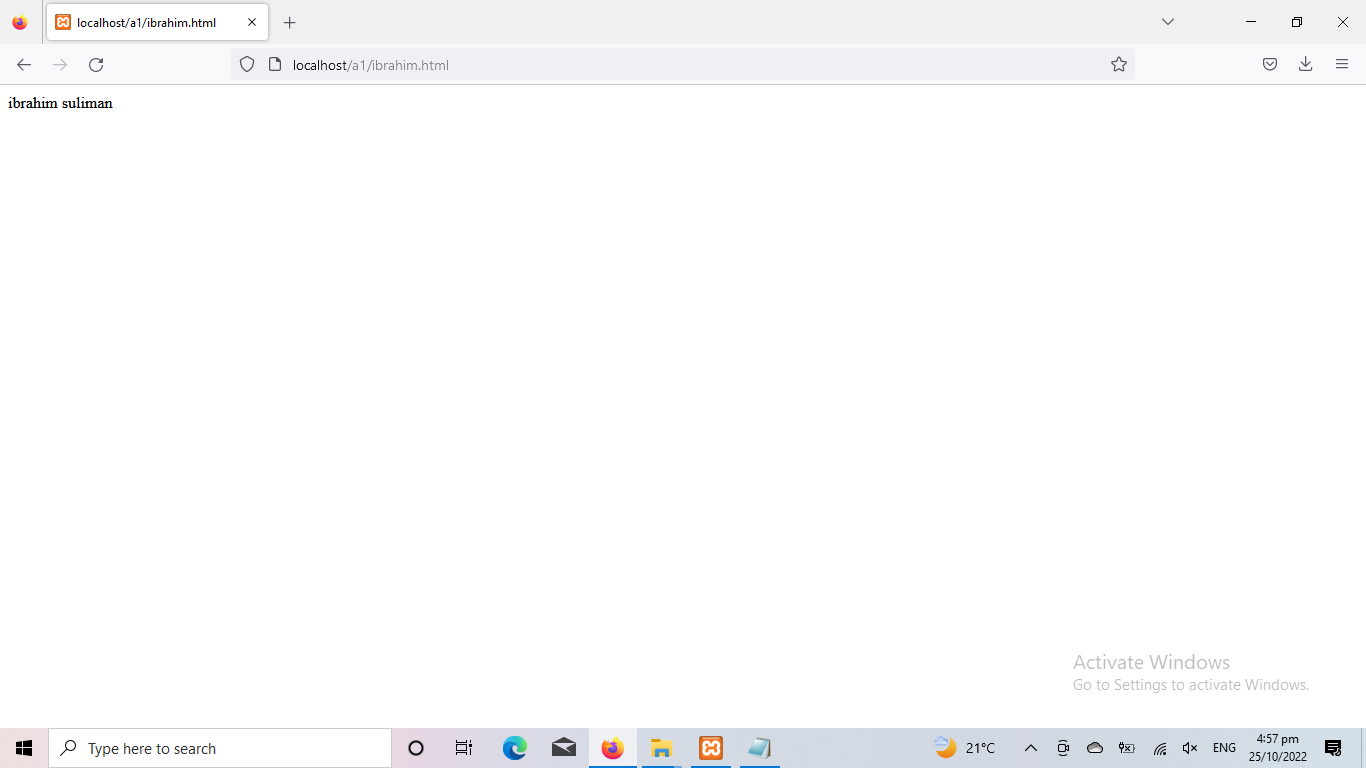The image size is (1366, 768).
Task: Open the Firefox downloads panel
Action: pyautogui.click(x=1306, y=65)
